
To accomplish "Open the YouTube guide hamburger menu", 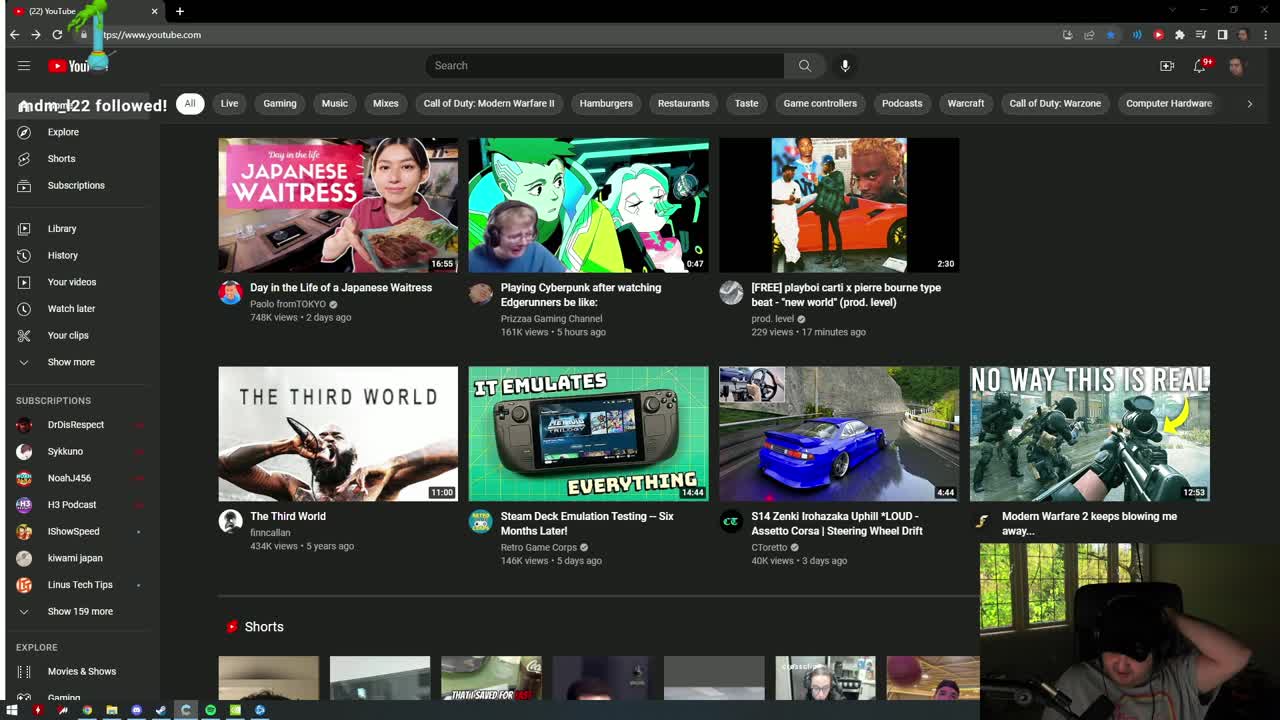I will (x=24, y=66).
